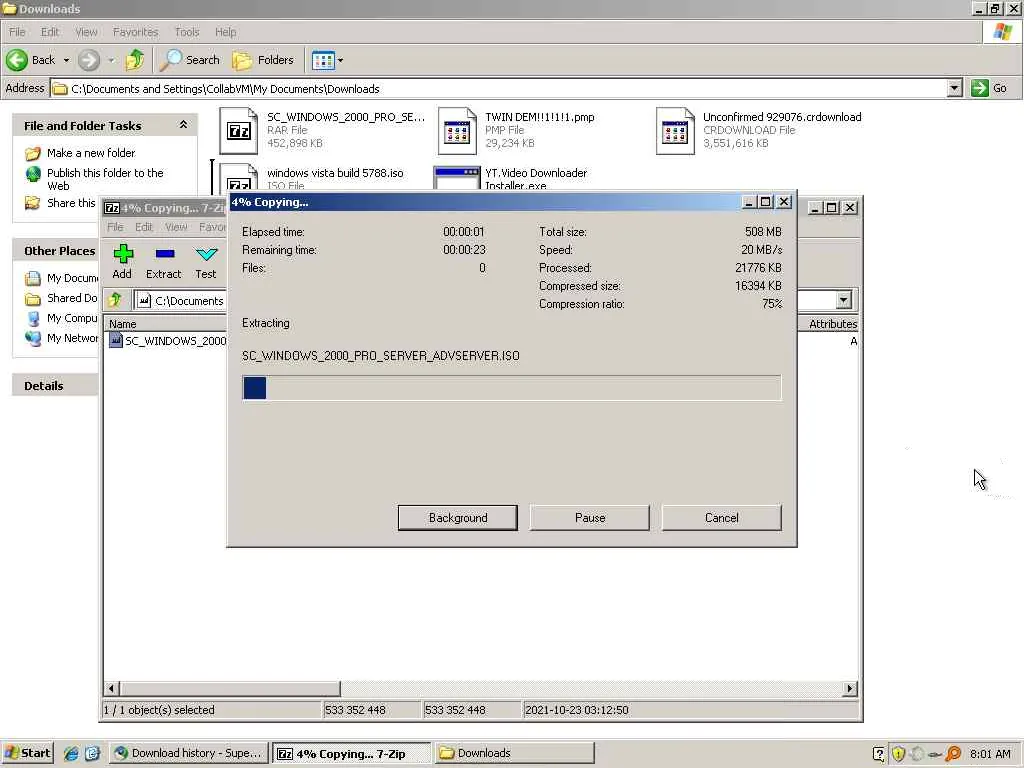Open the Edit menu in 7-Zip window
1024x768 pixels.
tap(144, 227)
